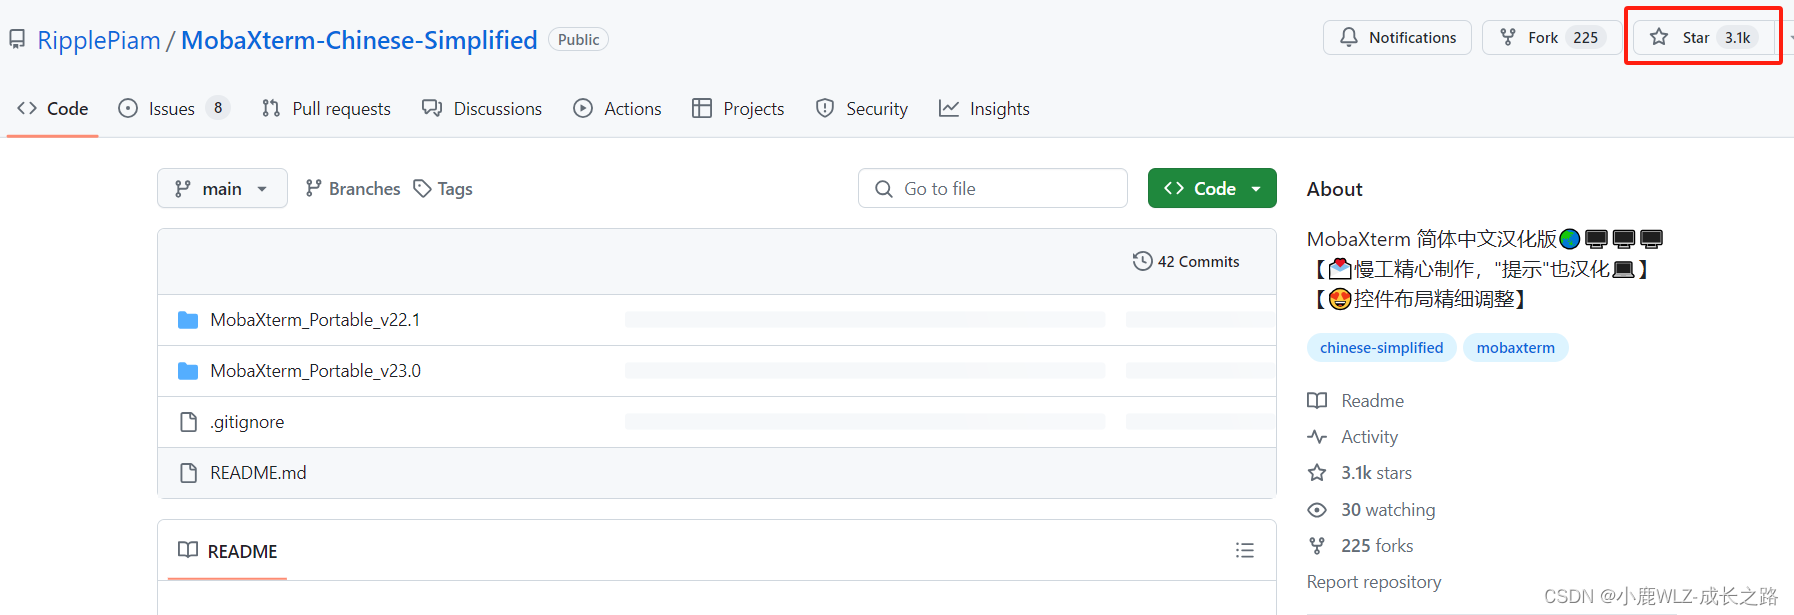The height and width of the screenshot is (615, 1794).
Task: Click the search magnifier icon in Go to file
Action: click(884, 188)
